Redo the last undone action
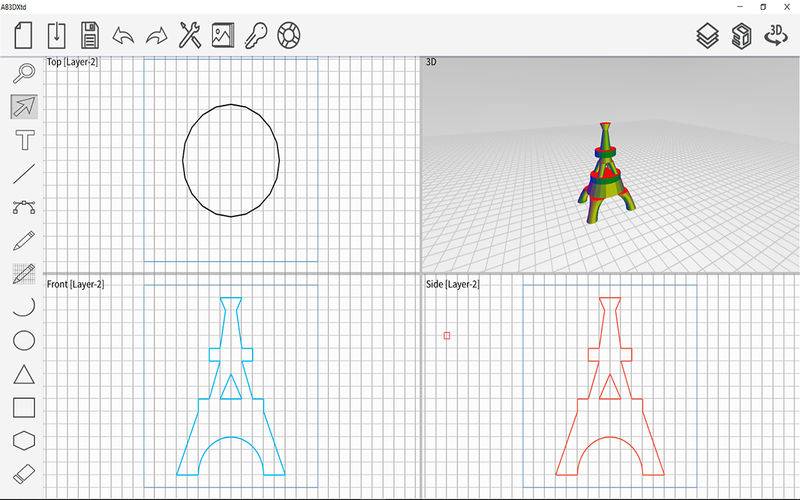This screenshot has height=500, width=800. click(x=157, y=36)
